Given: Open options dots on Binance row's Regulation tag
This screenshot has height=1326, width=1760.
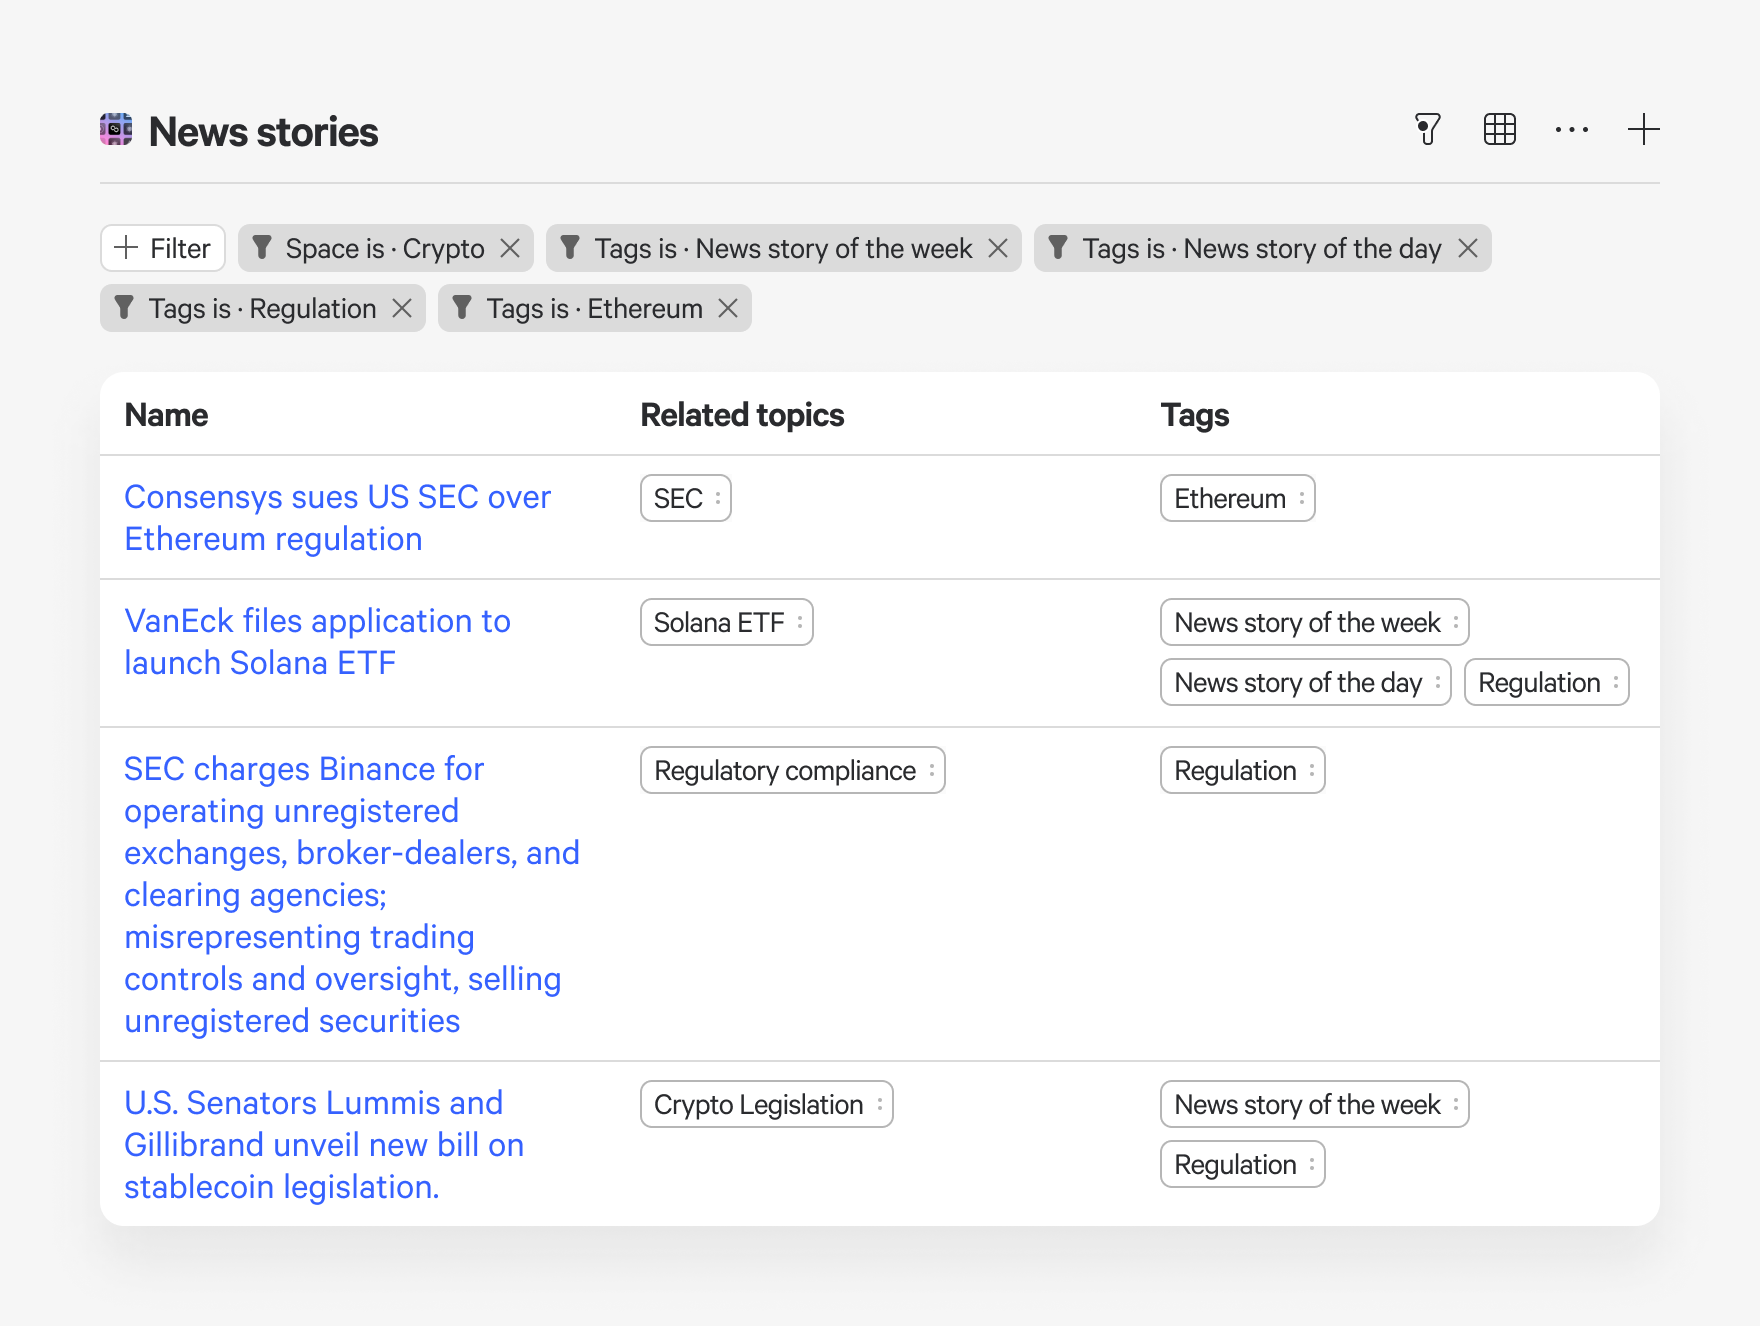Looking at the screenshot, I should tap(1312, 770).
